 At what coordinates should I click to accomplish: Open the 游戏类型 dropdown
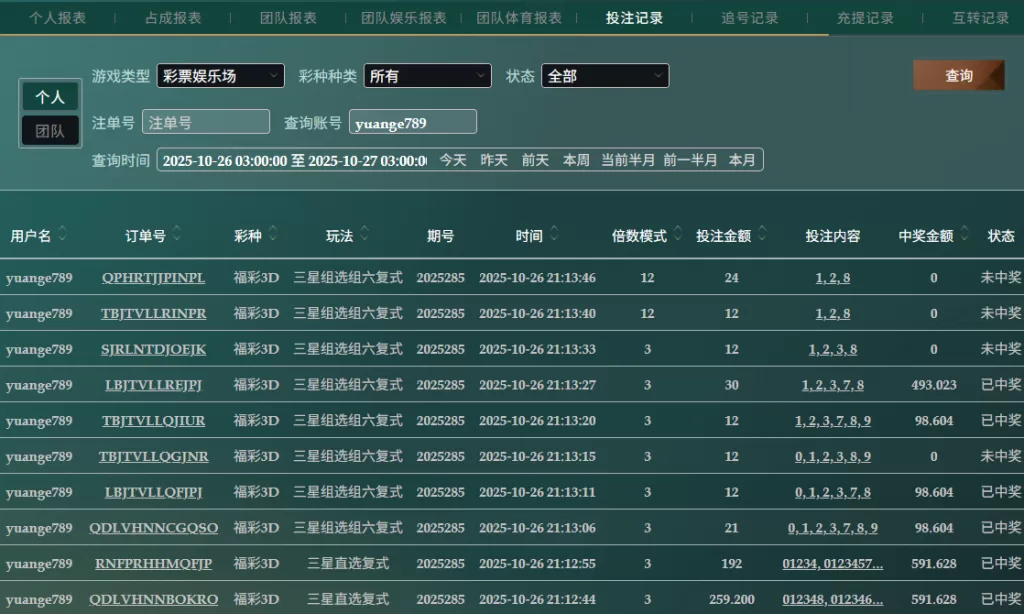[x=220, y=76]
